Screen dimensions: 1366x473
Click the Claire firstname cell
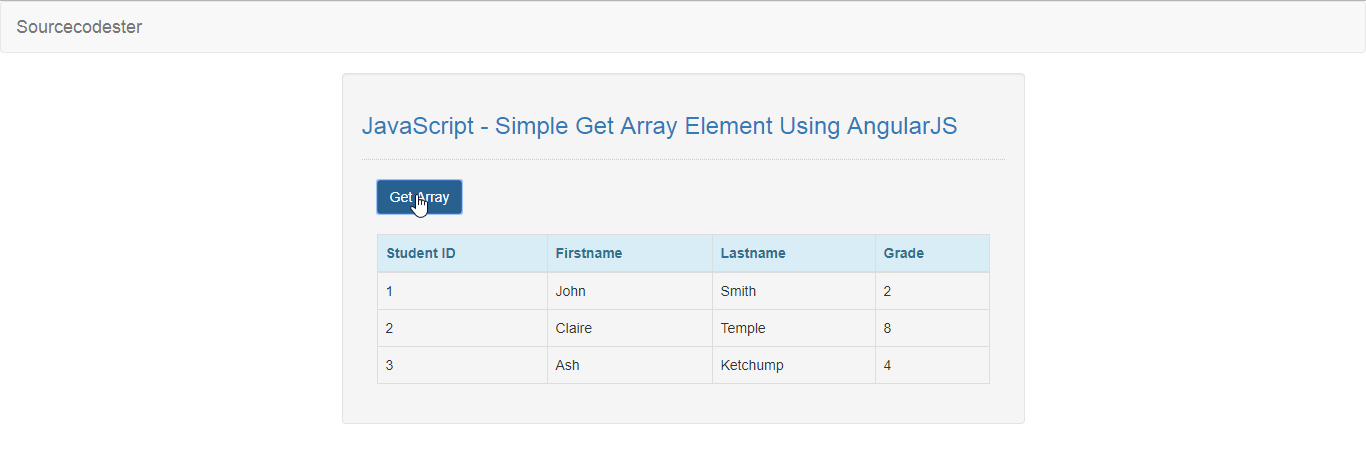pos(630,328)
